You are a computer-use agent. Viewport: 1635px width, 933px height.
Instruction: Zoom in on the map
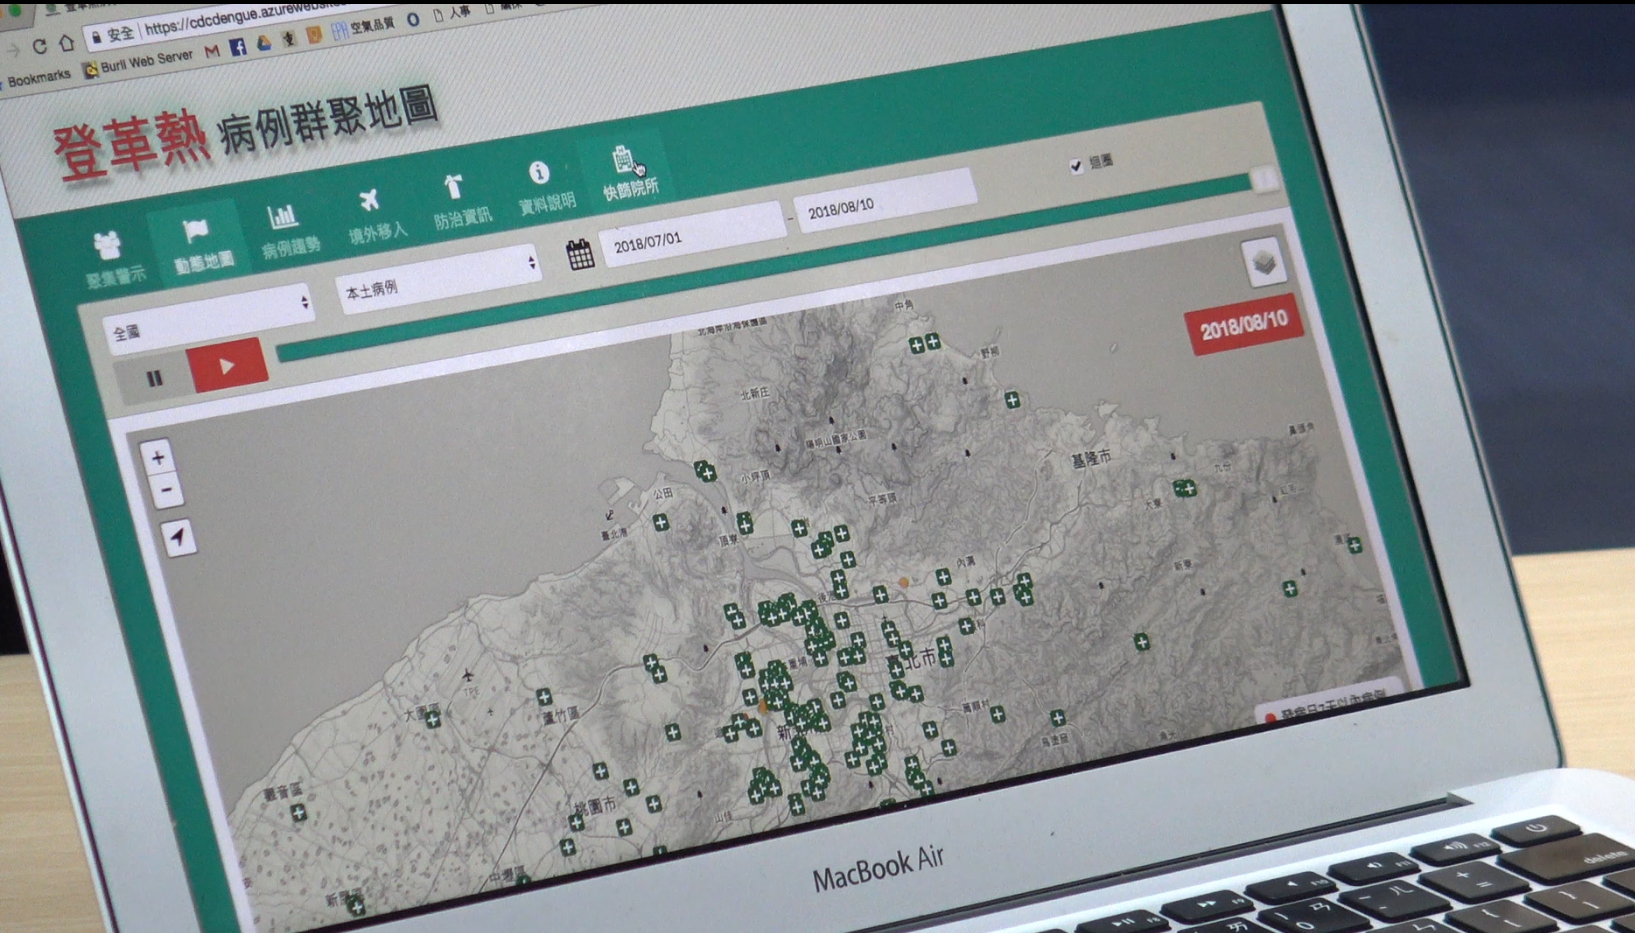tap(158, 458)
